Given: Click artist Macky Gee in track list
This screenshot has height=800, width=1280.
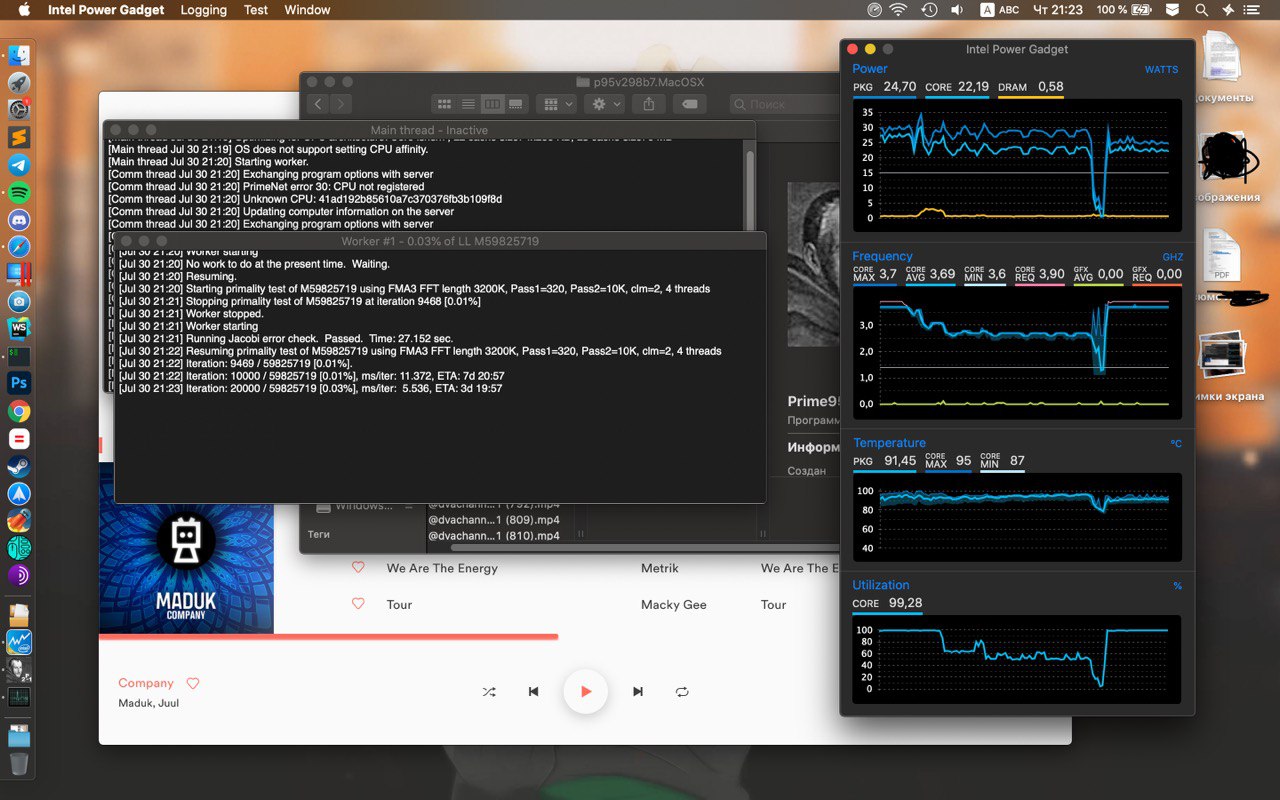Looking at the screenshot, I should point(674,604).
